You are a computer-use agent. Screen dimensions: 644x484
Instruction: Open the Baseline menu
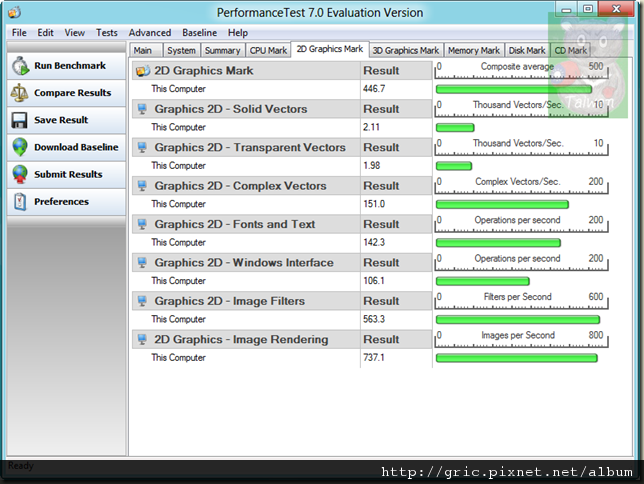coord(199,33)
